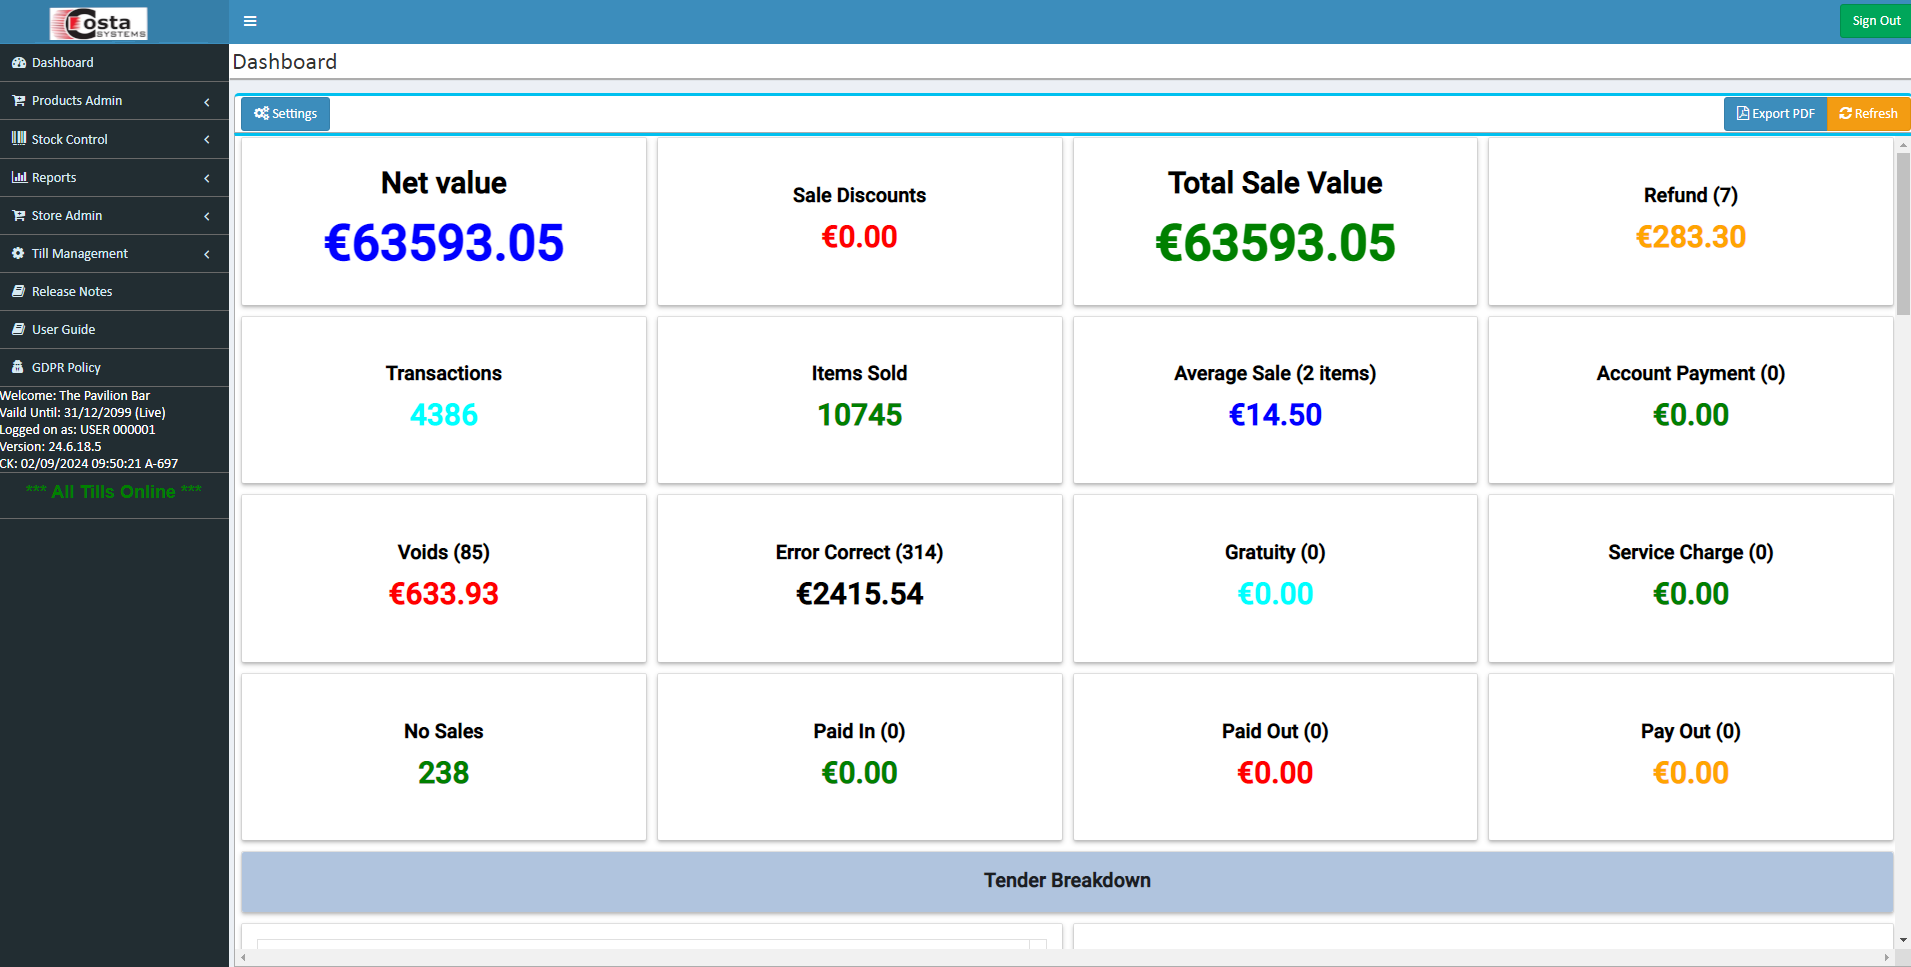The height and width of the screenshot is (967, 1911).
Task: Click the Costa Systems logo
Action: (x=99, y=22)
